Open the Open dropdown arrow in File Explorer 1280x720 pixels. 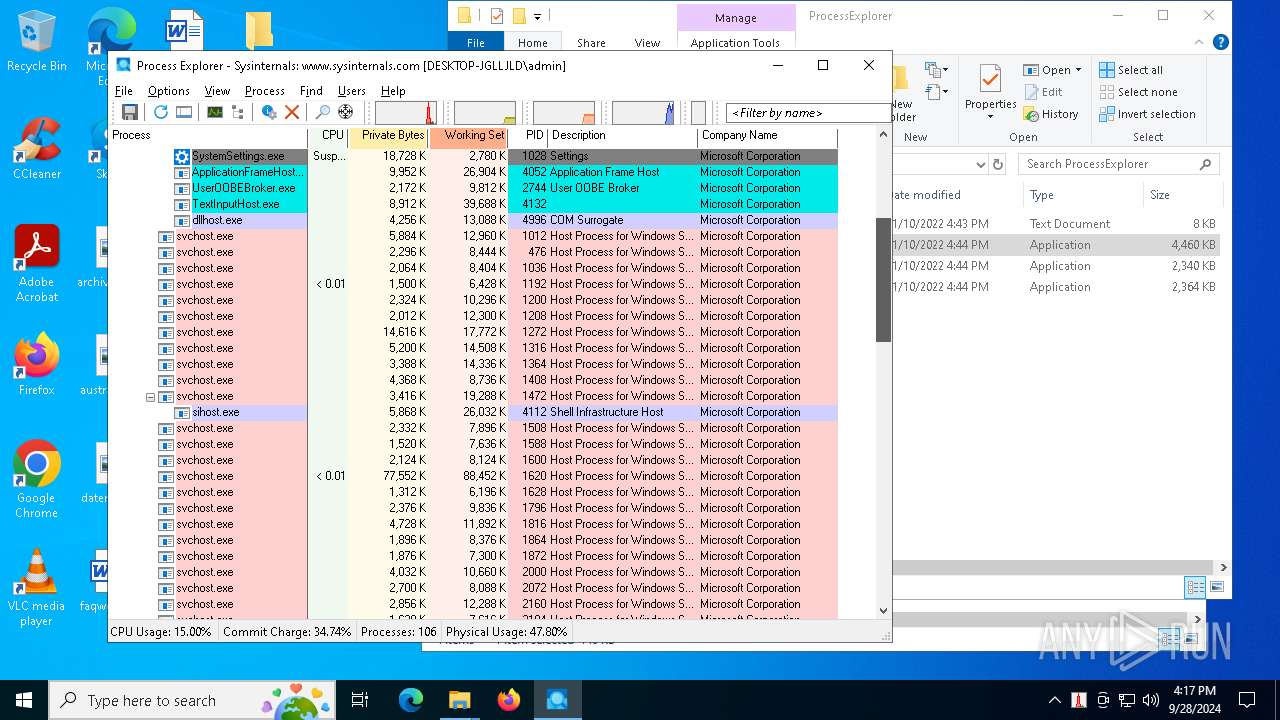click(1078, 70)
